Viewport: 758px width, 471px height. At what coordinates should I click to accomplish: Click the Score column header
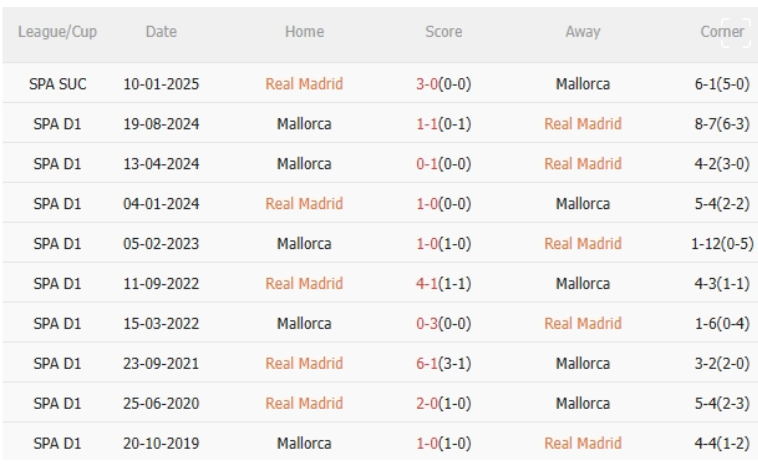(443, 32)
